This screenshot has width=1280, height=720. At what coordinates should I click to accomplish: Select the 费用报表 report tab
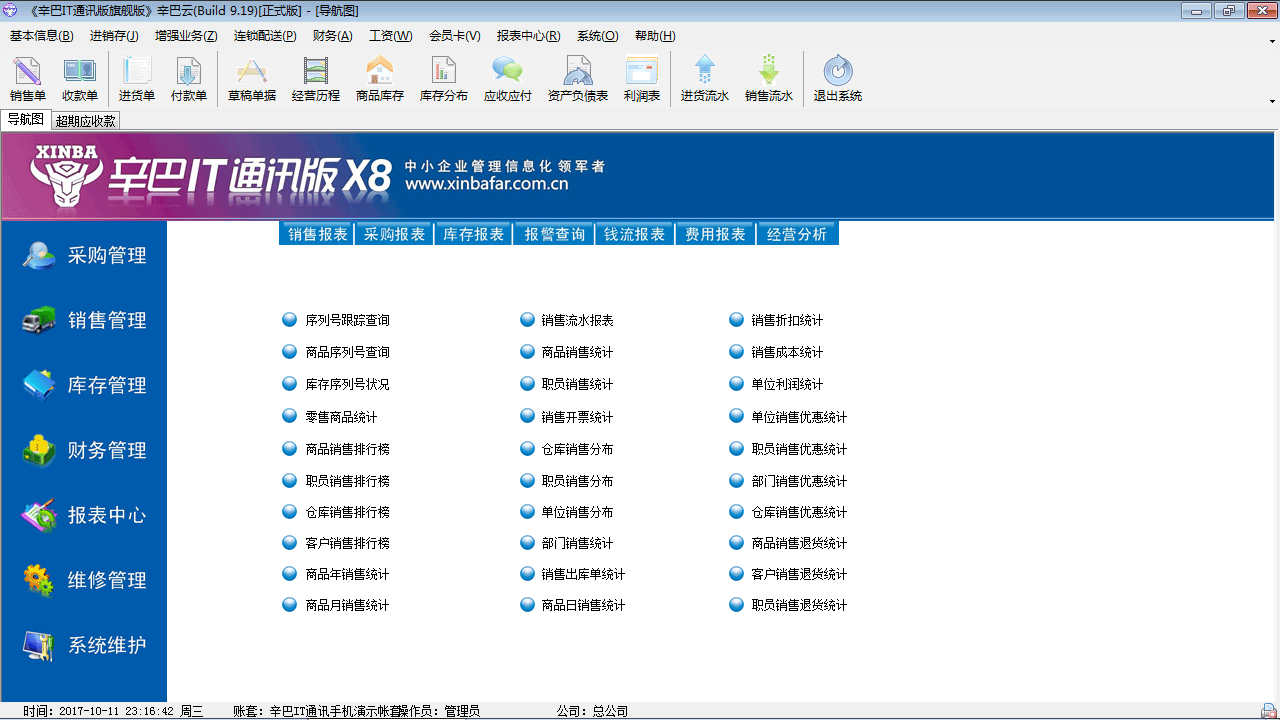coord(716,234)
